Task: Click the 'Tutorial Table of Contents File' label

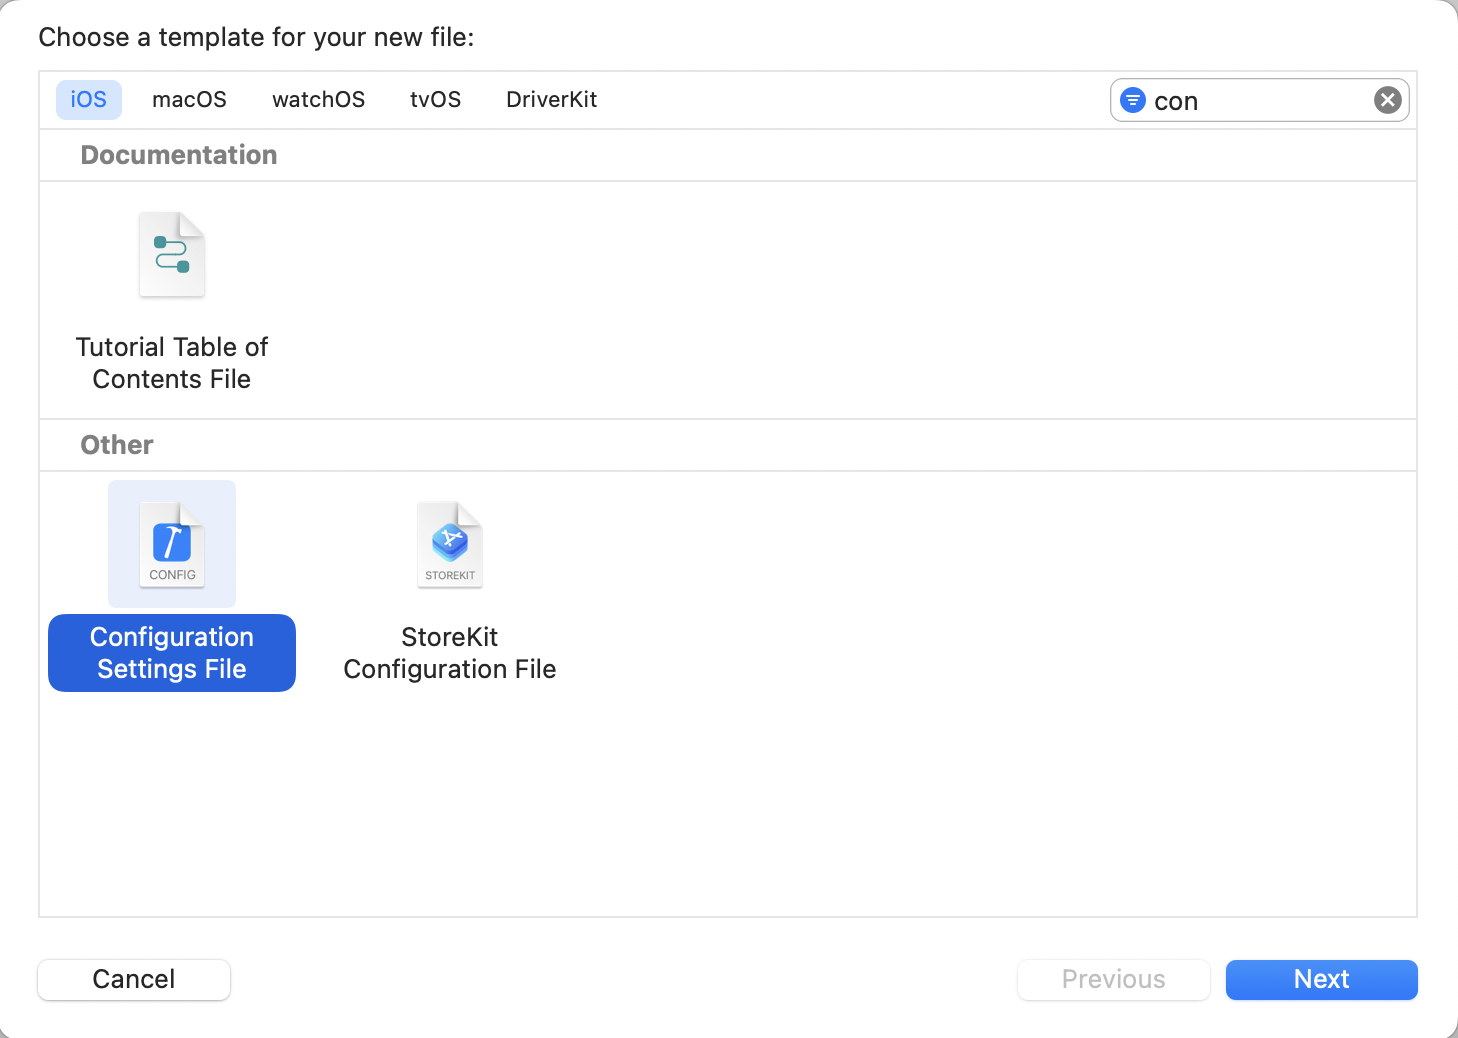Action: click(x=172, y=363)
